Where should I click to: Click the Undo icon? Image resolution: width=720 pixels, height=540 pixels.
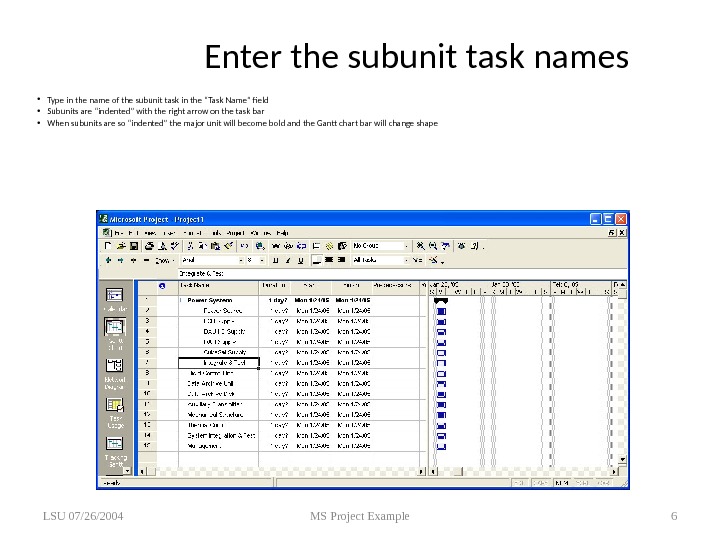tap(244, 246)
